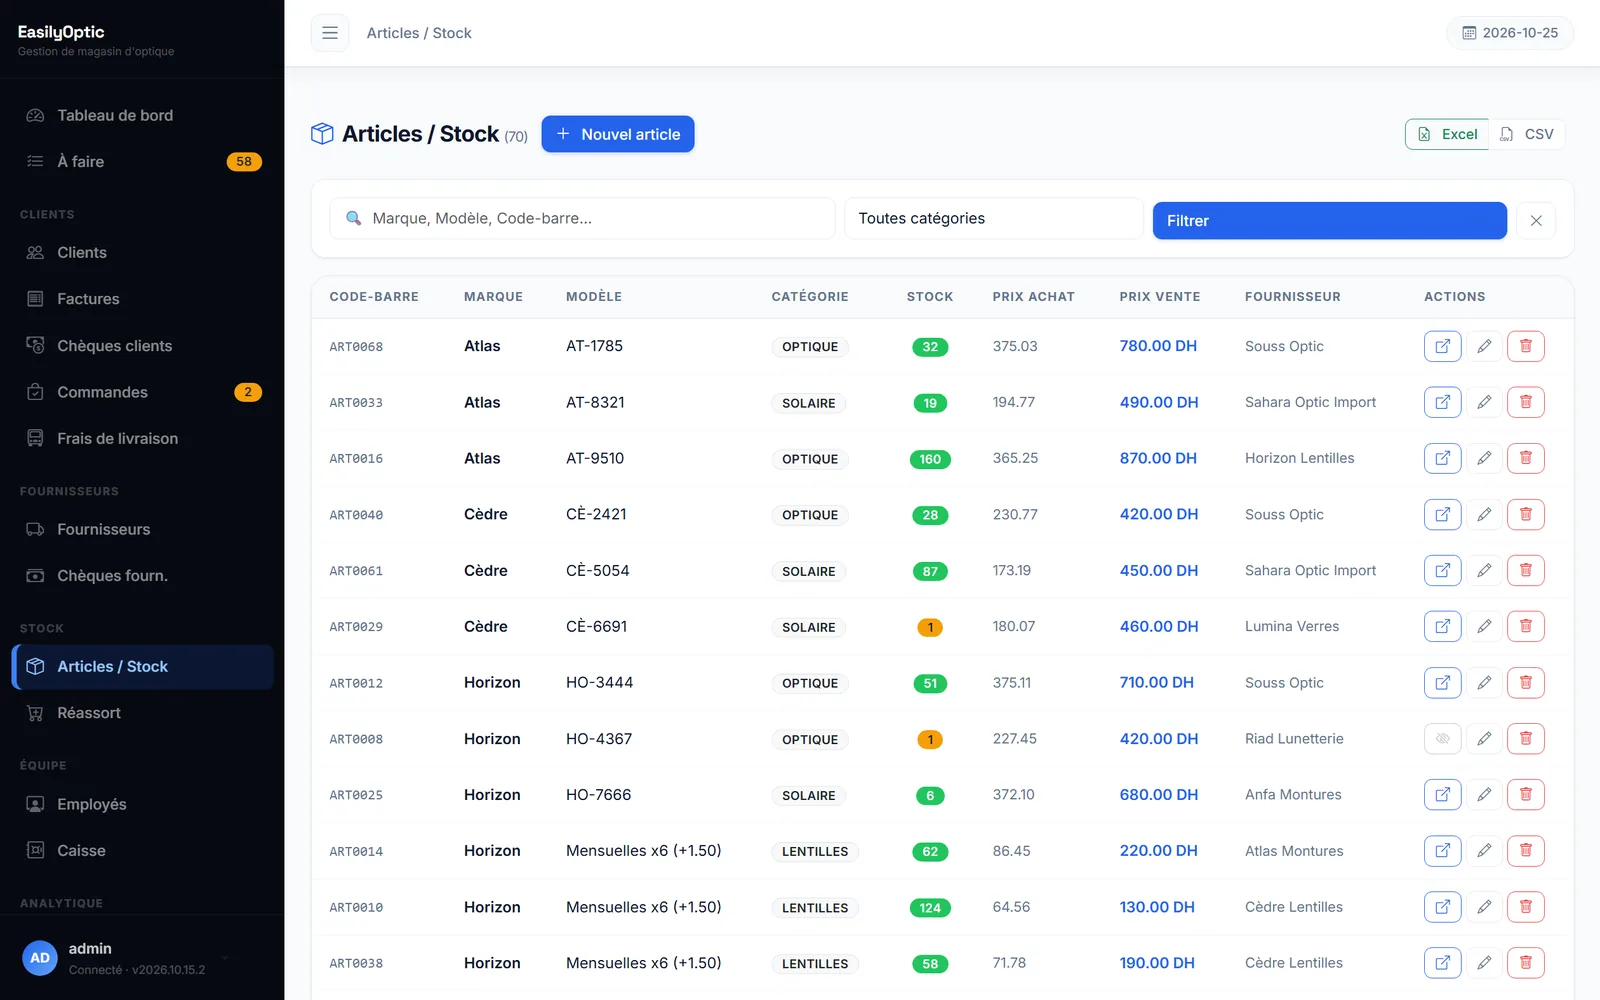Apply filters with Filtrer button

click(1329, 221)
